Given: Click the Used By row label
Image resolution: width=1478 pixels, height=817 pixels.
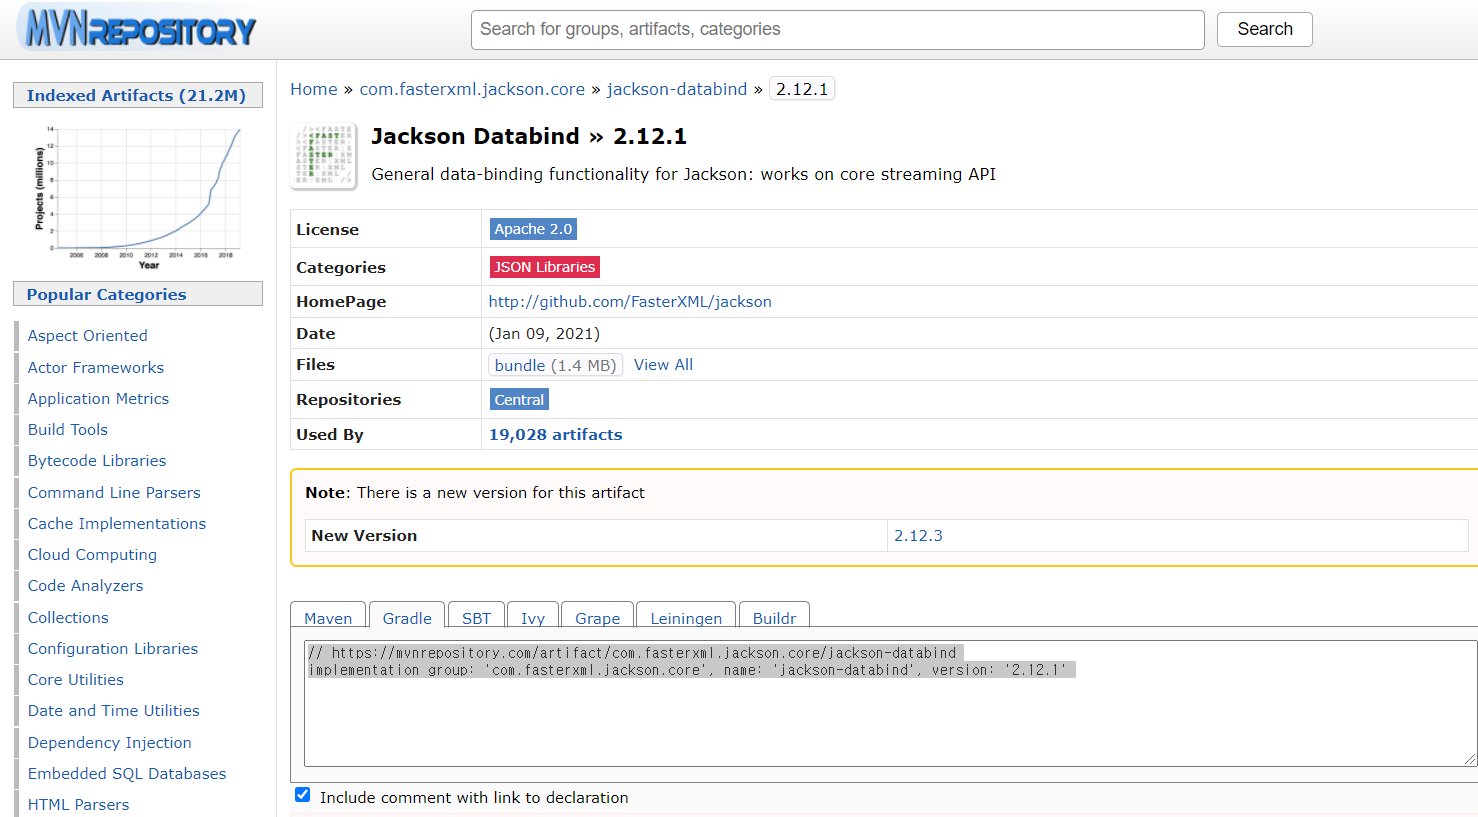Looking at the screenshot, I should (330, 434).
